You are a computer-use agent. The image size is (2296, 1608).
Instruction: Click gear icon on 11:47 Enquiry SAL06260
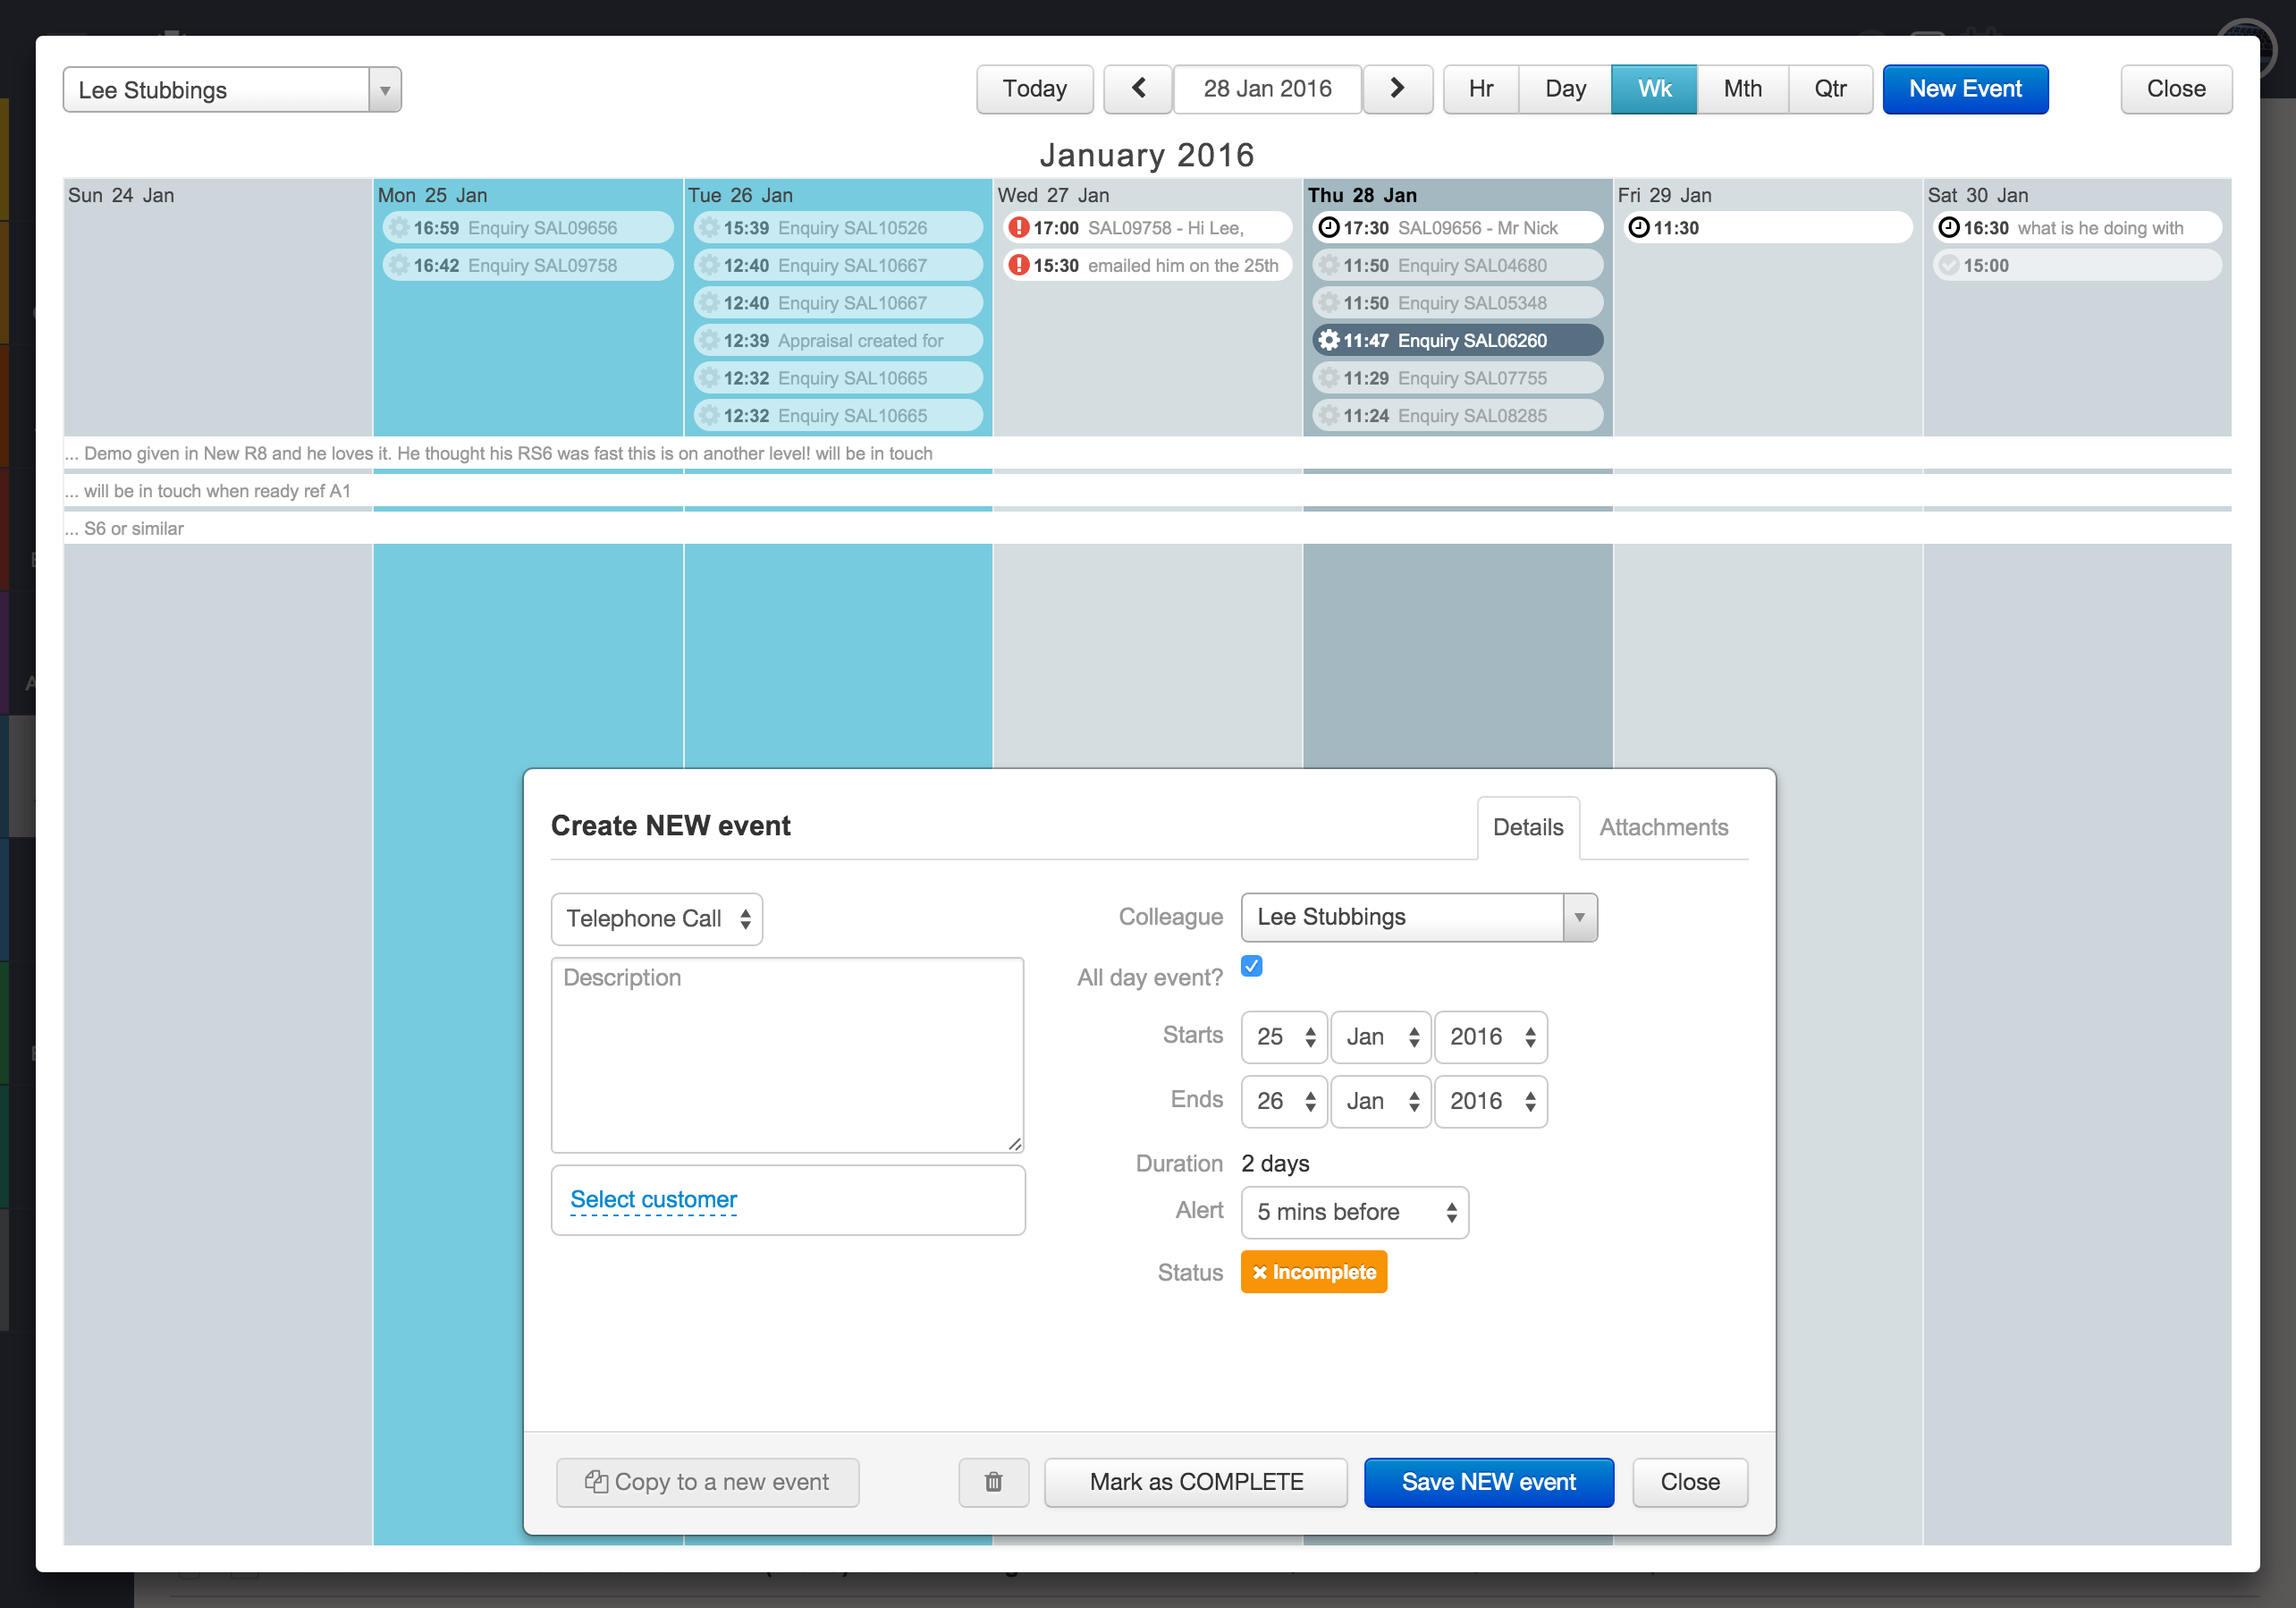click(x=1328, y=341)
